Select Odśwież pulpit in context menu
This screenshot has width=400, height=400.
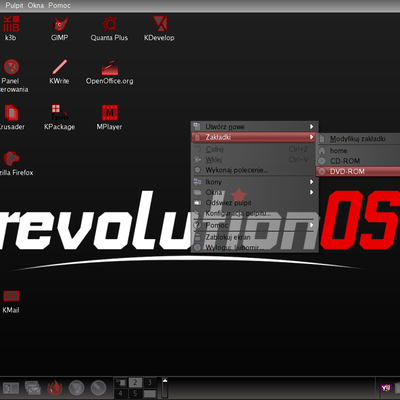(255, 203)
